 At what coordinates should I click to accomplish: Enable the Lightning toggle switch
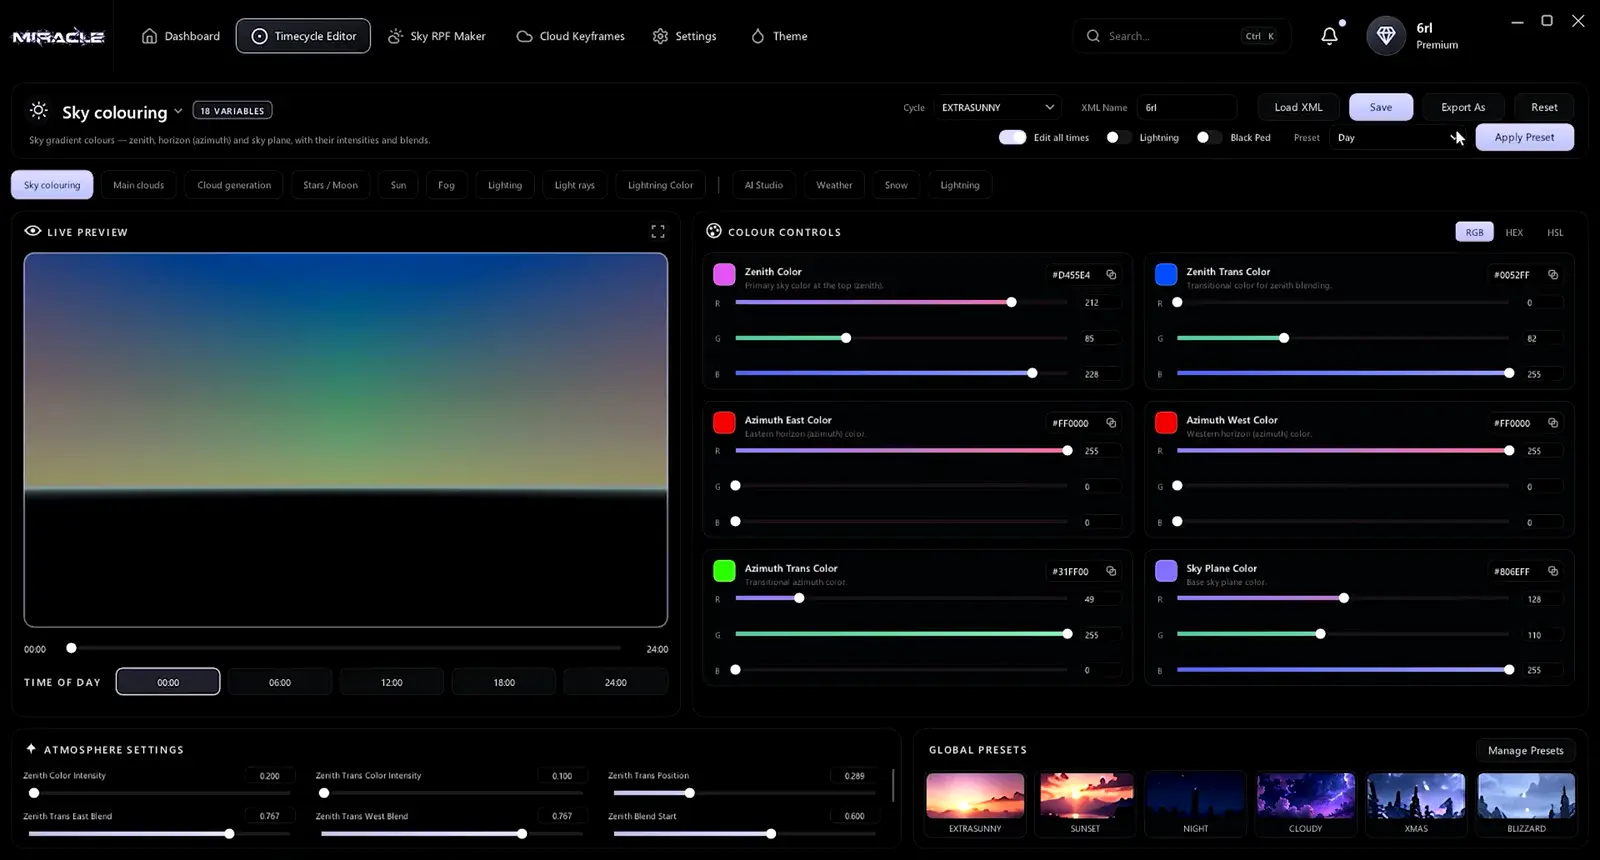click(x=1118, y=137)
